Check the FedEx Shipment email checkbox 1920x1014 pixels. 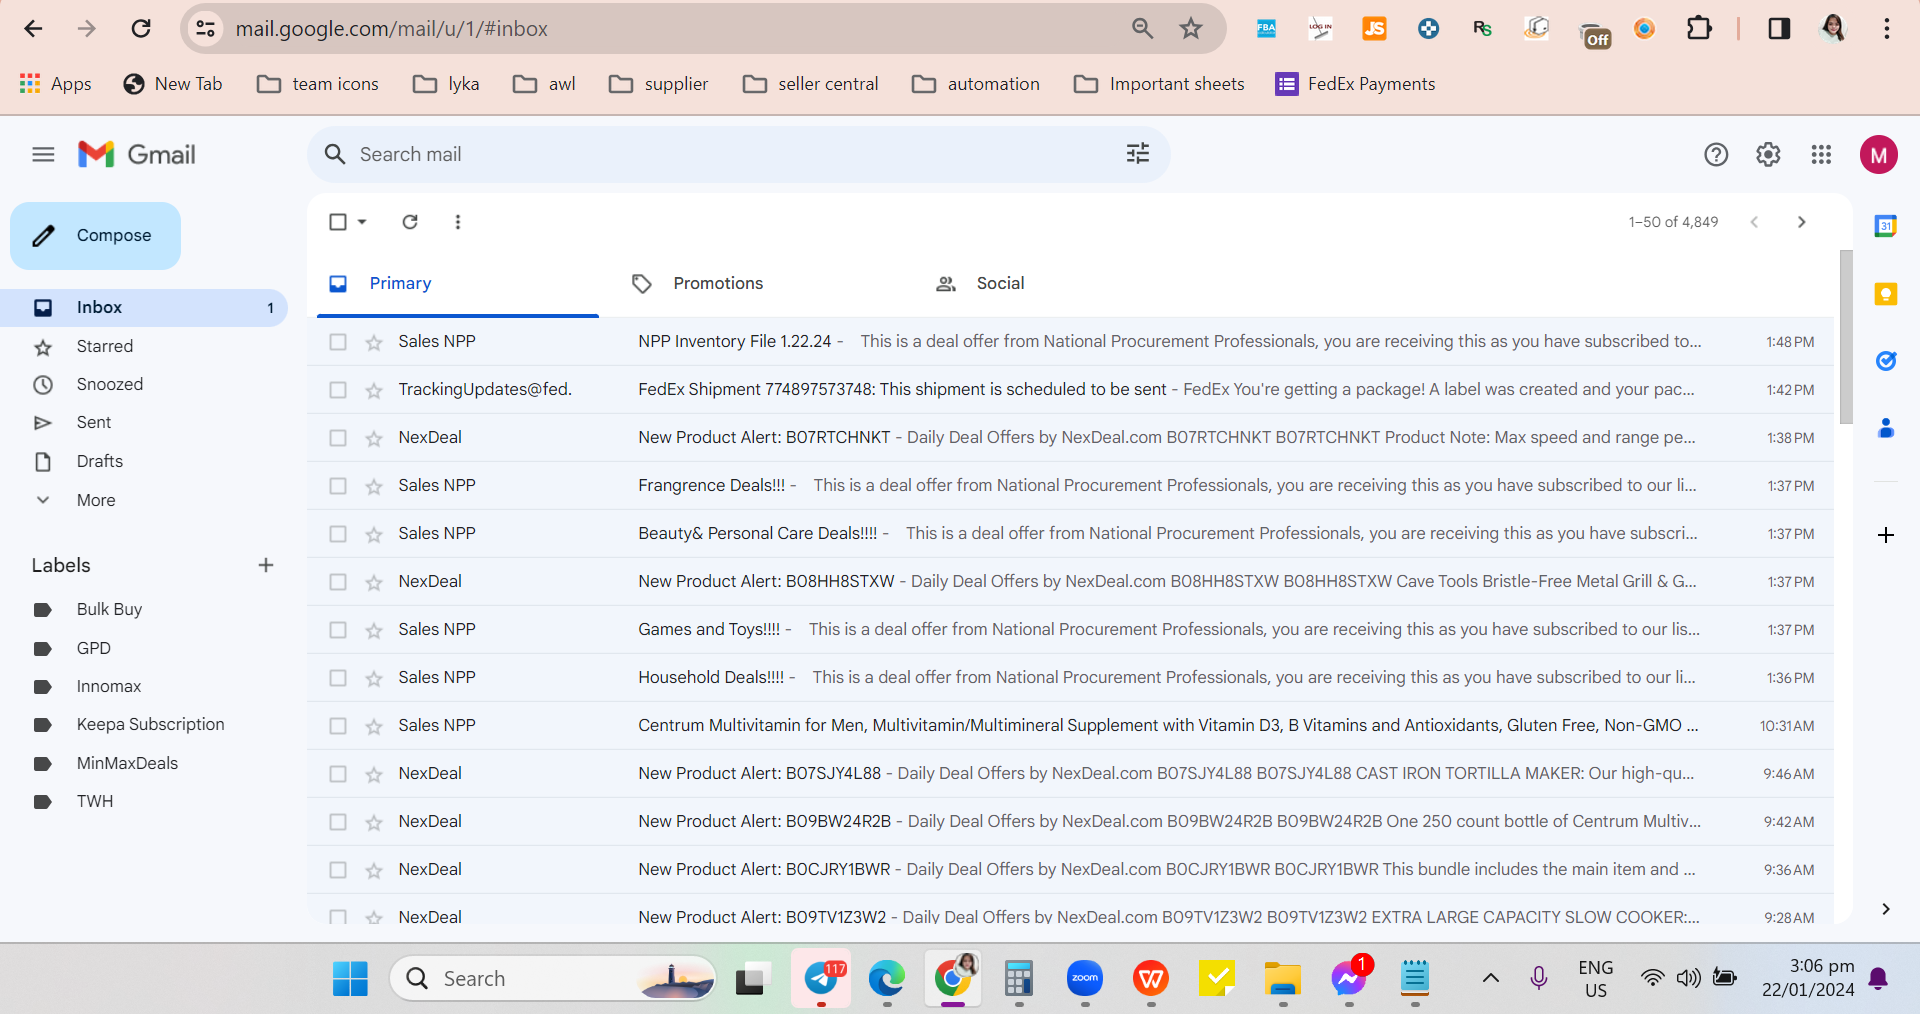[x=338, y=390]
